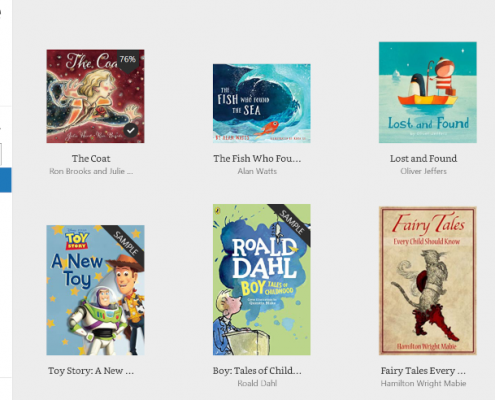Image resolution: width=495 pixels, height=400 pixels.
Task: Click the Lost and Found title
Action: pos(423,159)
